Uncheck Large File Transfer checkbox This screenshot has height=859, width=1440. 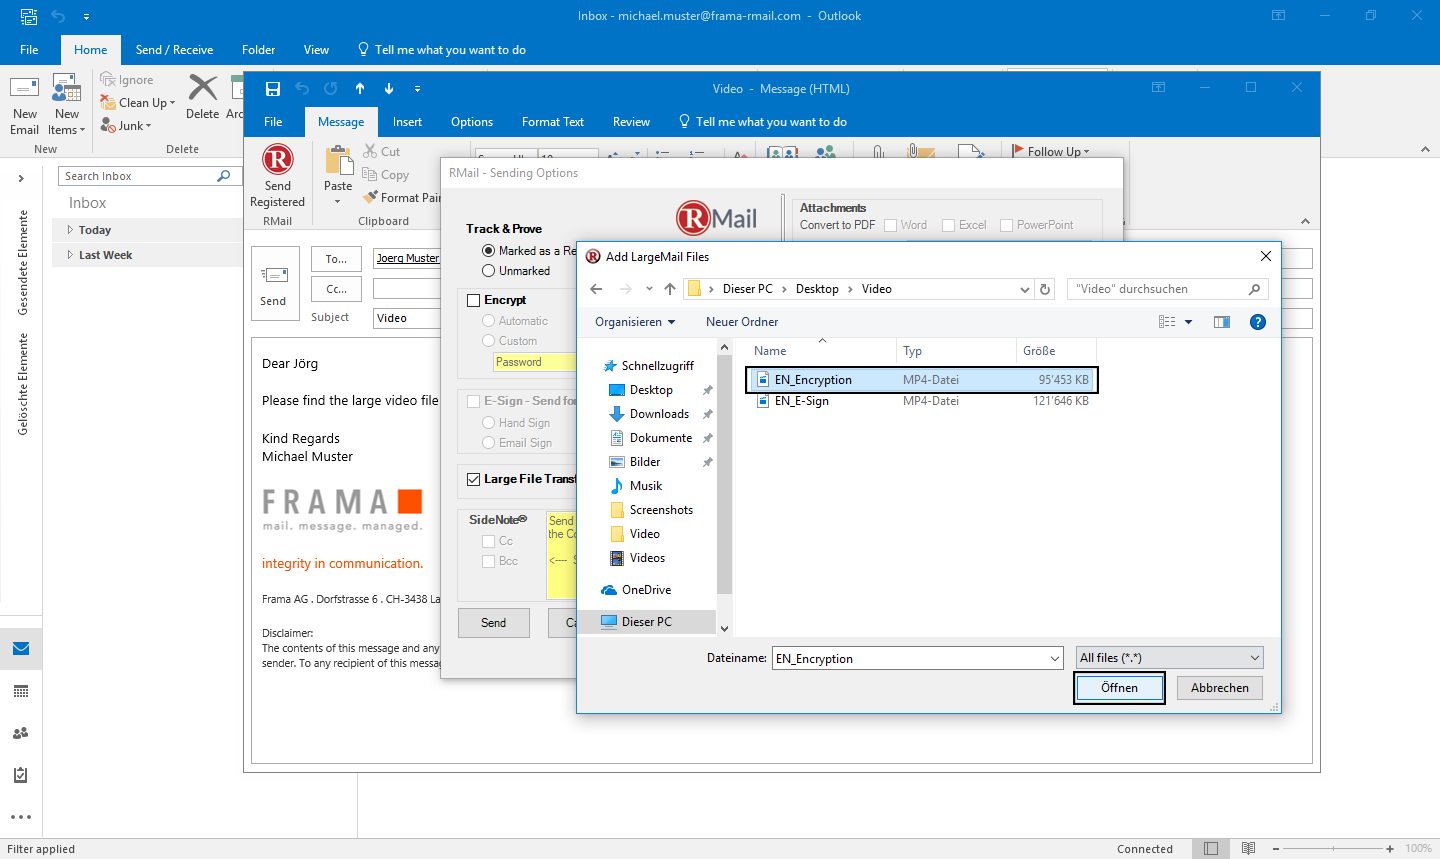474,479
